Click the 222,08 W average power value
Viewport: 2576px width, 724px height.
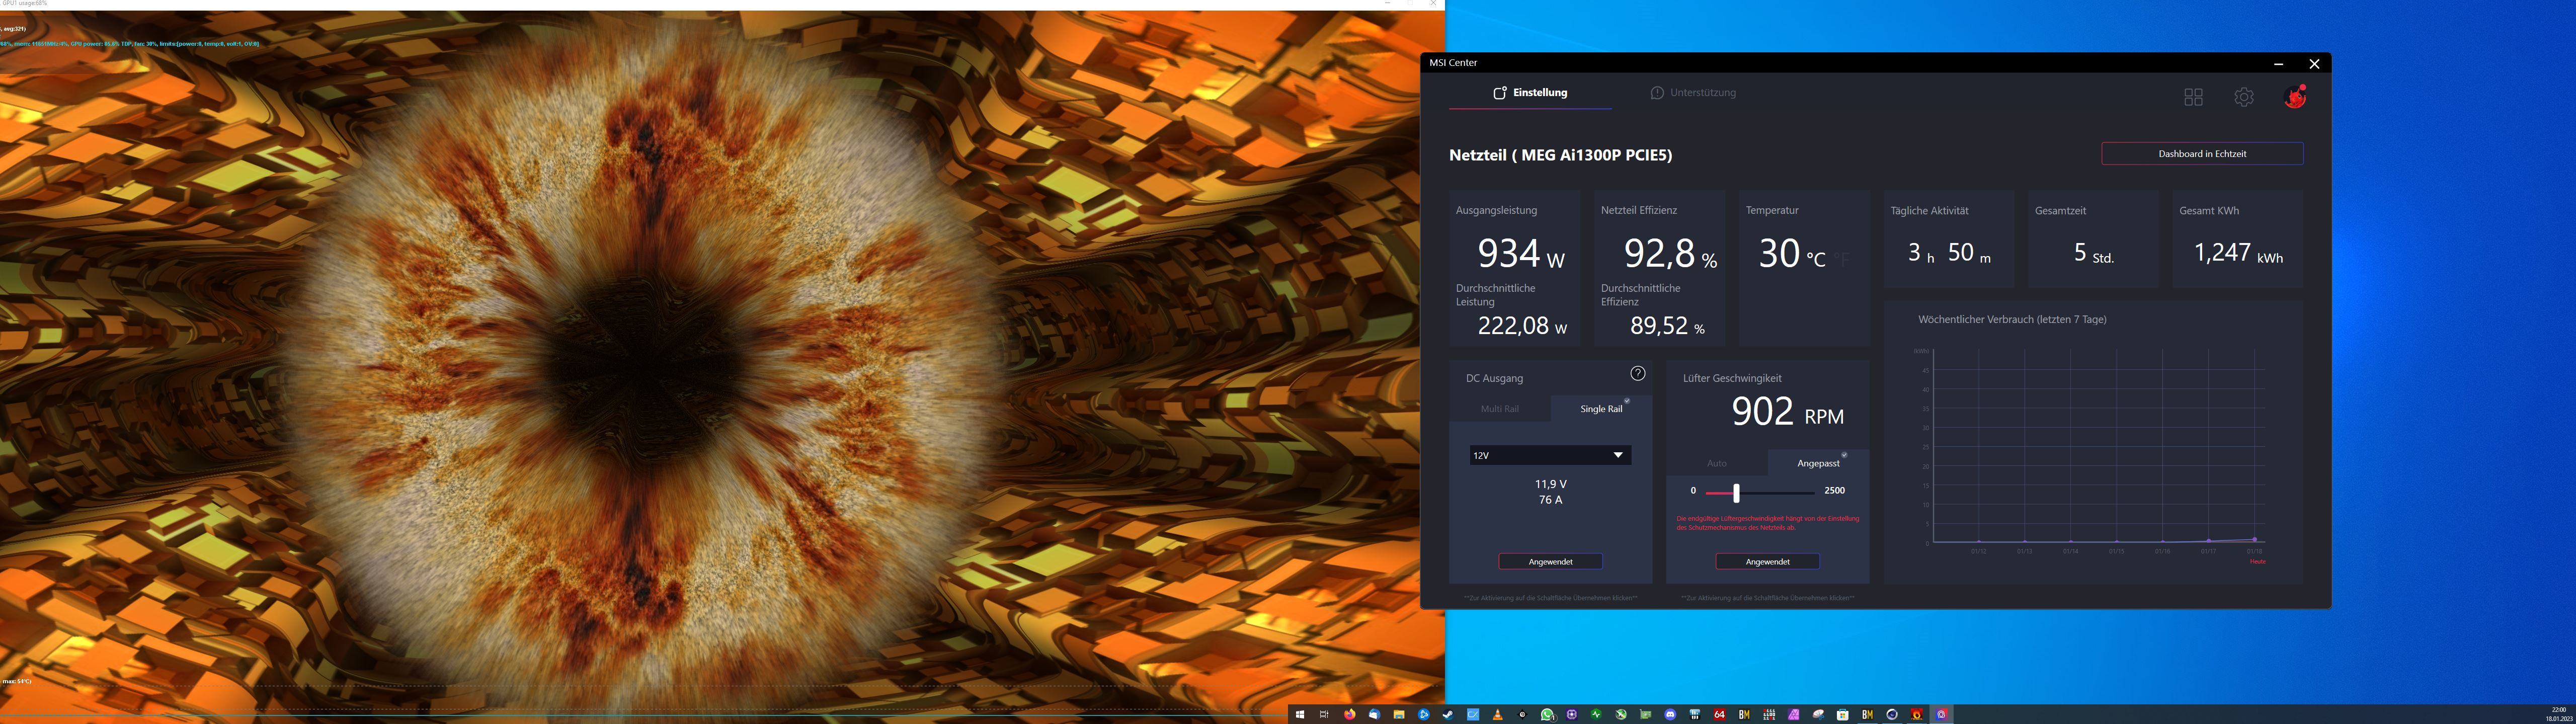1522,326
